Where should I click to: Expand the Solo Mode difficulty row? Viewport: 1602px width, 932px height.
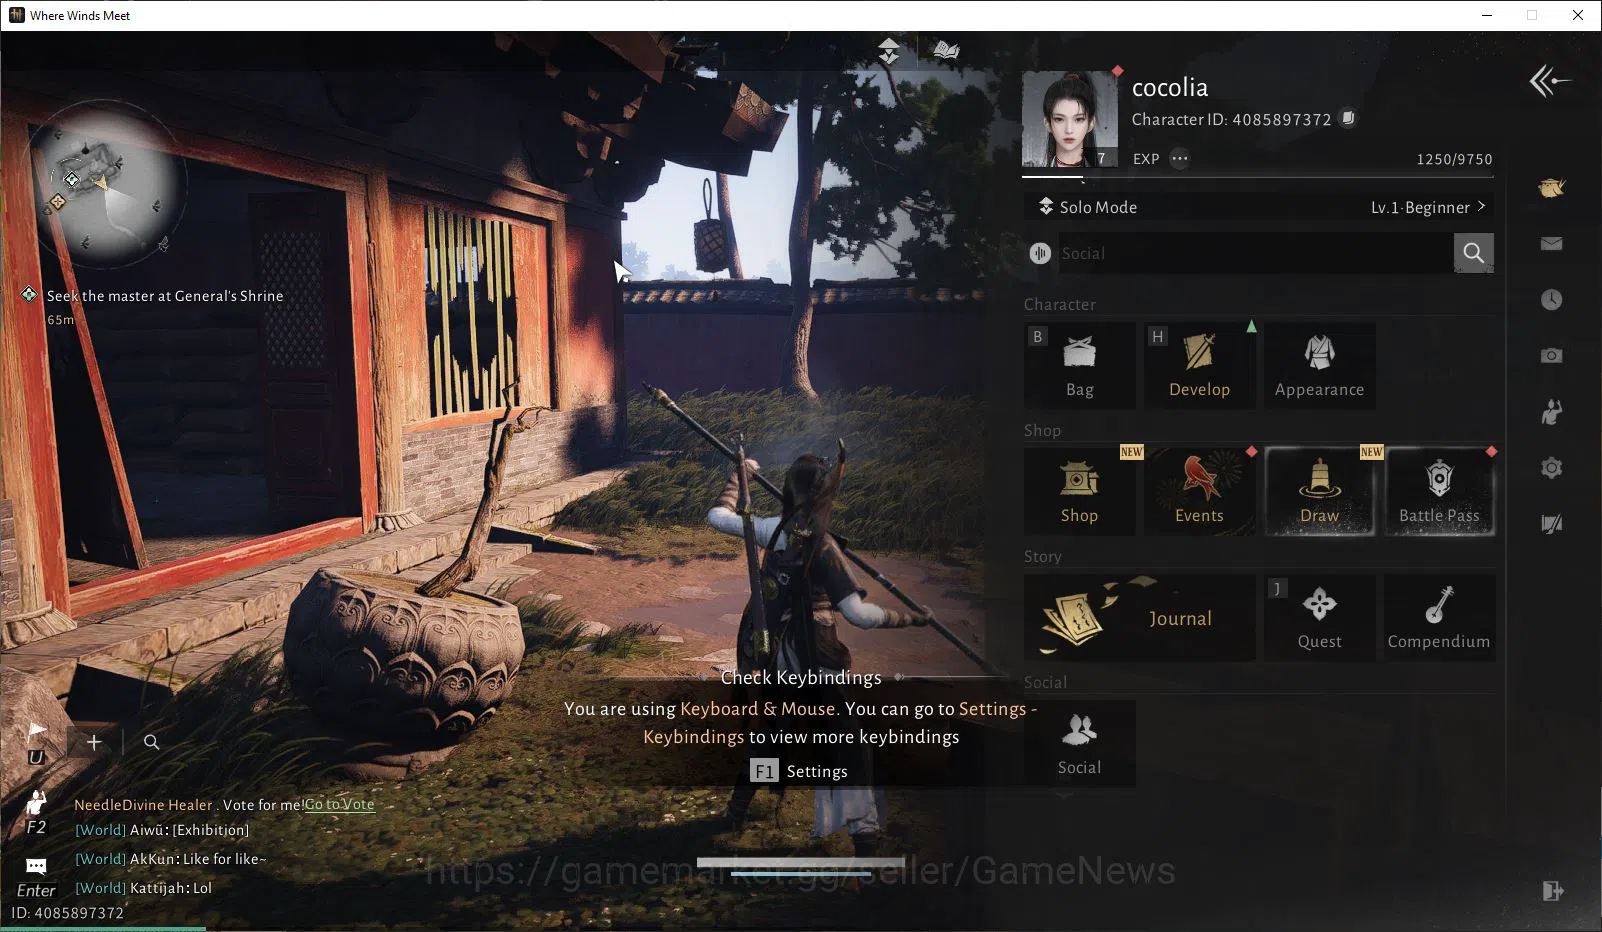pos(1259,207)
